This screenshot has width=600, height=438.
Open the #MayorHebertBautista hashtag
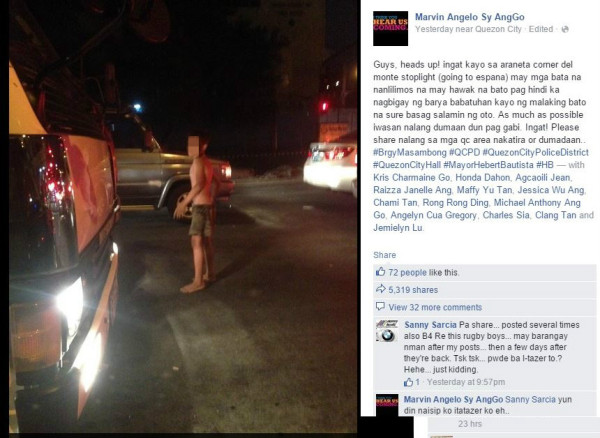pyautogui.click(x=488, y=165)
